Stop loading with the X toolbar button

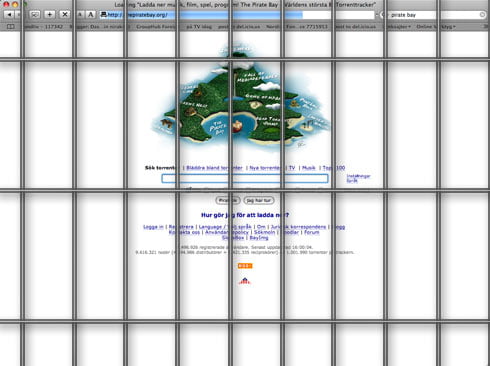65,14
